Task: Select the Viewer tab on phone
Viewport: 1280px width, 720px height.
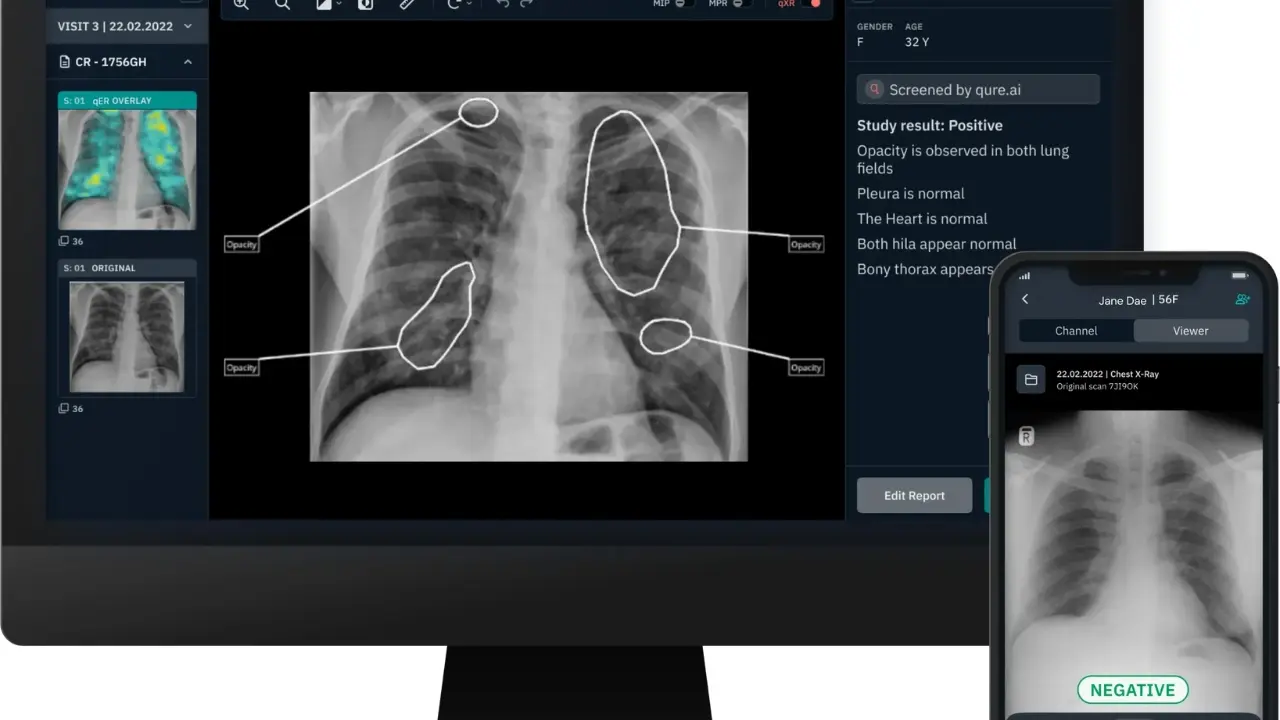Action: pyautogui.click(x=1190, y=331)
